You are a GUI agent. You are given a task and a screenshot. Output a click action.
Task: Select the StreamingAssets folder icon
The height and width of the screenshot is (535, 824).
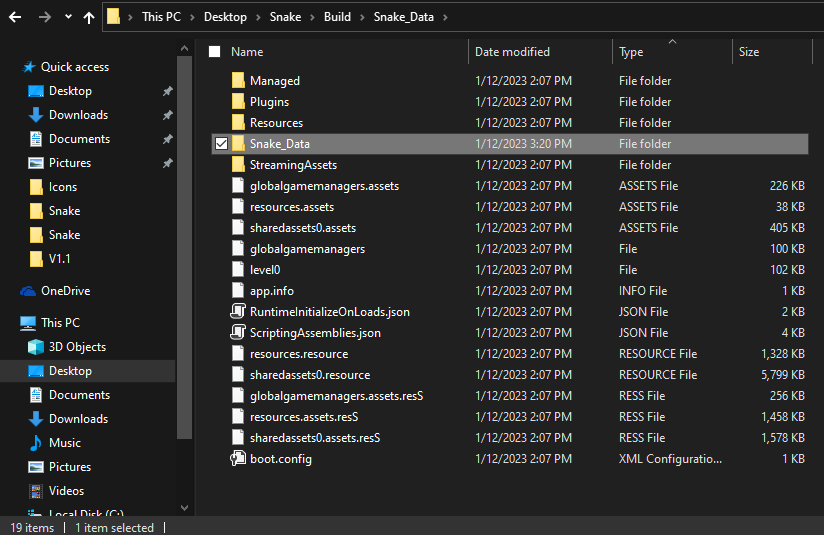238,164
